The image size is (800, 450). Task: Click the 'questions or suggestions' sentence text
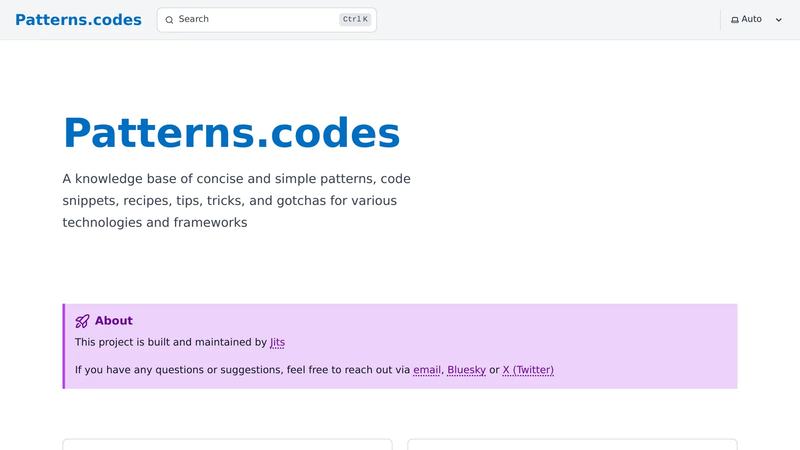pos(314,370)
